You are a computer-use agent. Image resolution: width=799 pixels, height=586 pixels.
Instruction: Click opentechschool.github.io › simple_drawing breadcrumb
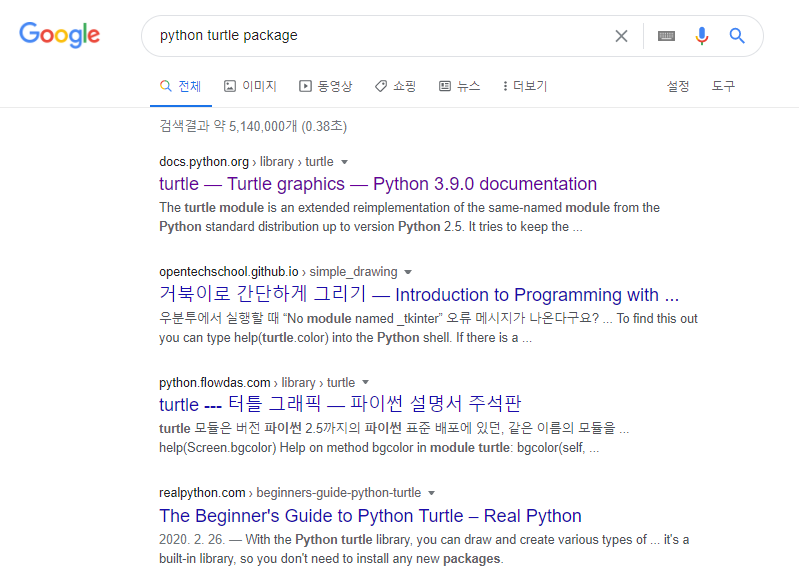coord(278,272)
